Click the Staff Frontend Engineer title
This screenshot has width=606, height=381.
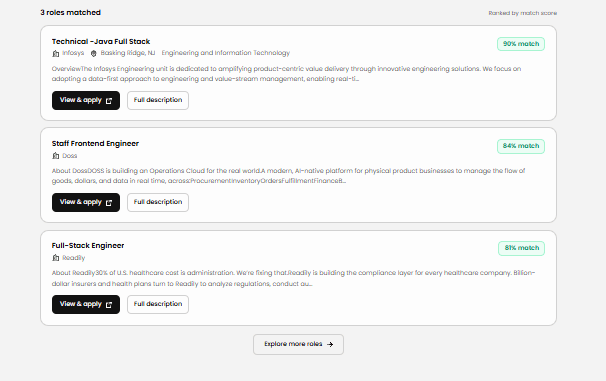[x=95, y=143]
